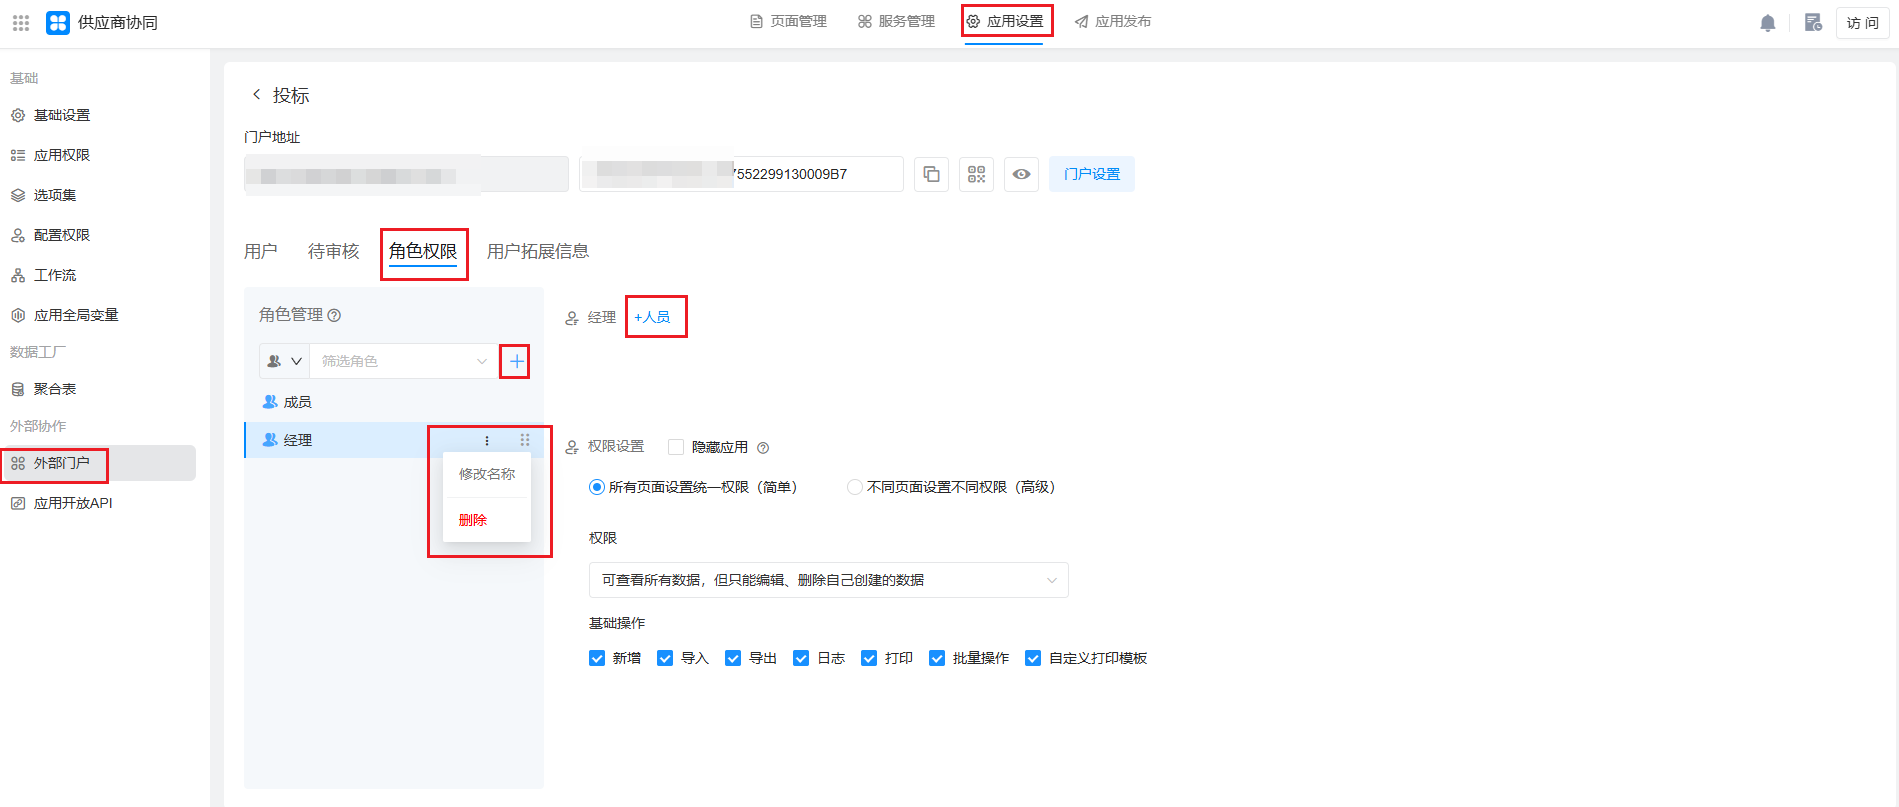This screenshot has height=807, width=1899.
Task: Click the back arrow beside 投标
Action: pyautogui.click(x=256, y=94)
